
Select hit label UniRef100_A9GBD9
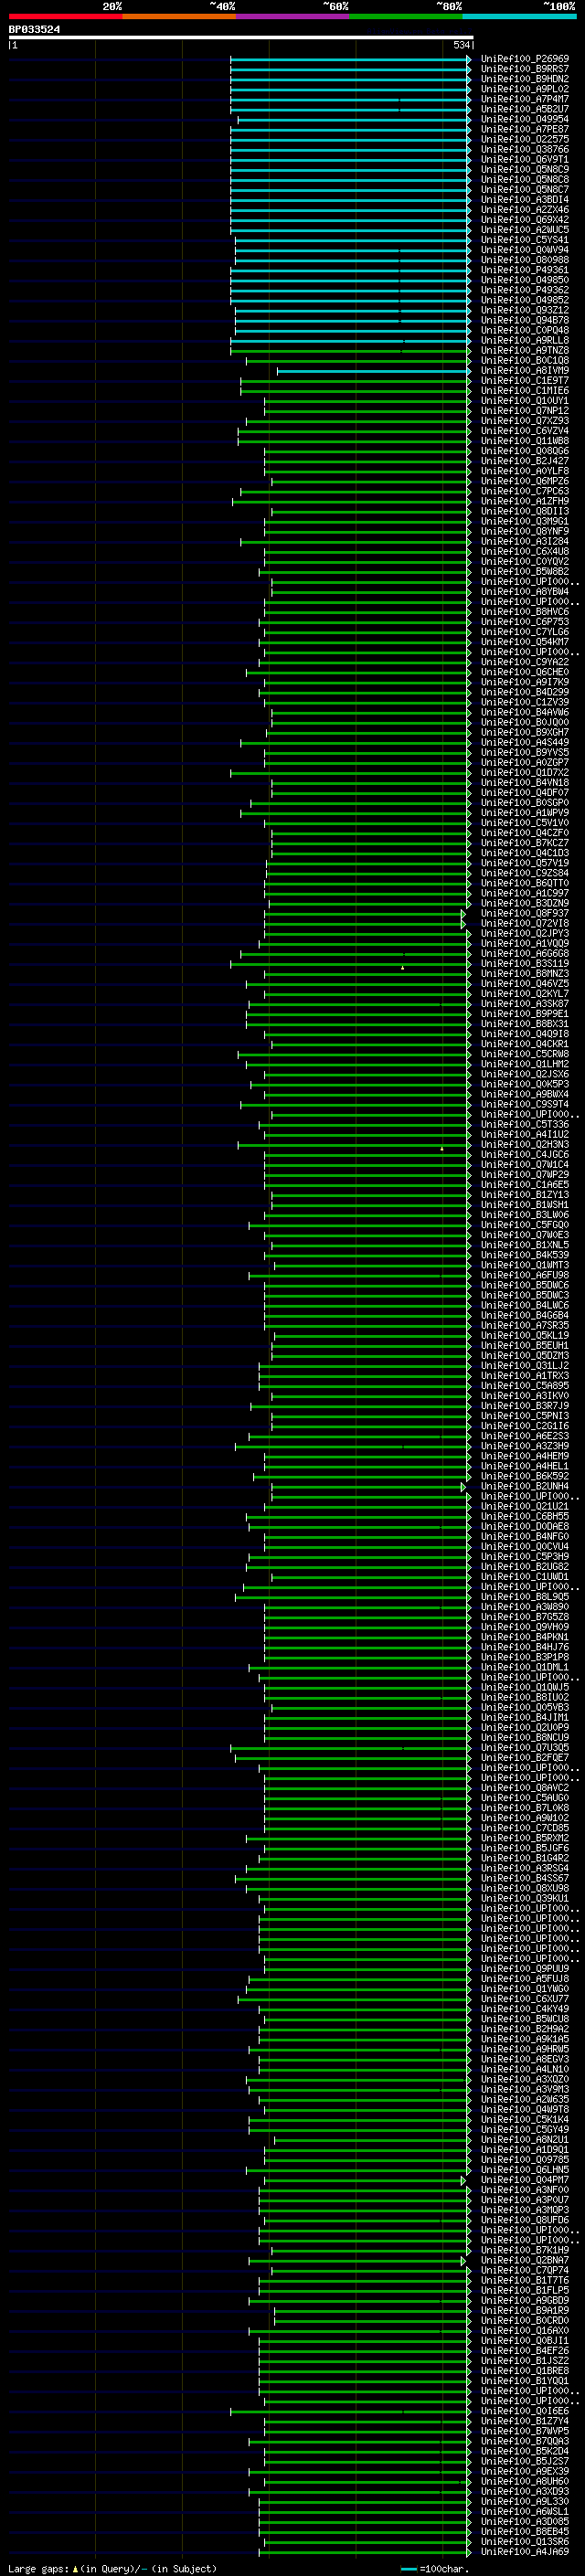tap(524, 2300)
